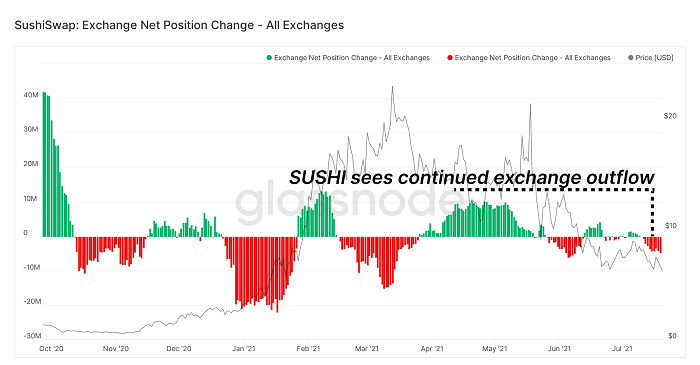
Task: Click the tallest green bar near Oct '20
Action: 44,164
